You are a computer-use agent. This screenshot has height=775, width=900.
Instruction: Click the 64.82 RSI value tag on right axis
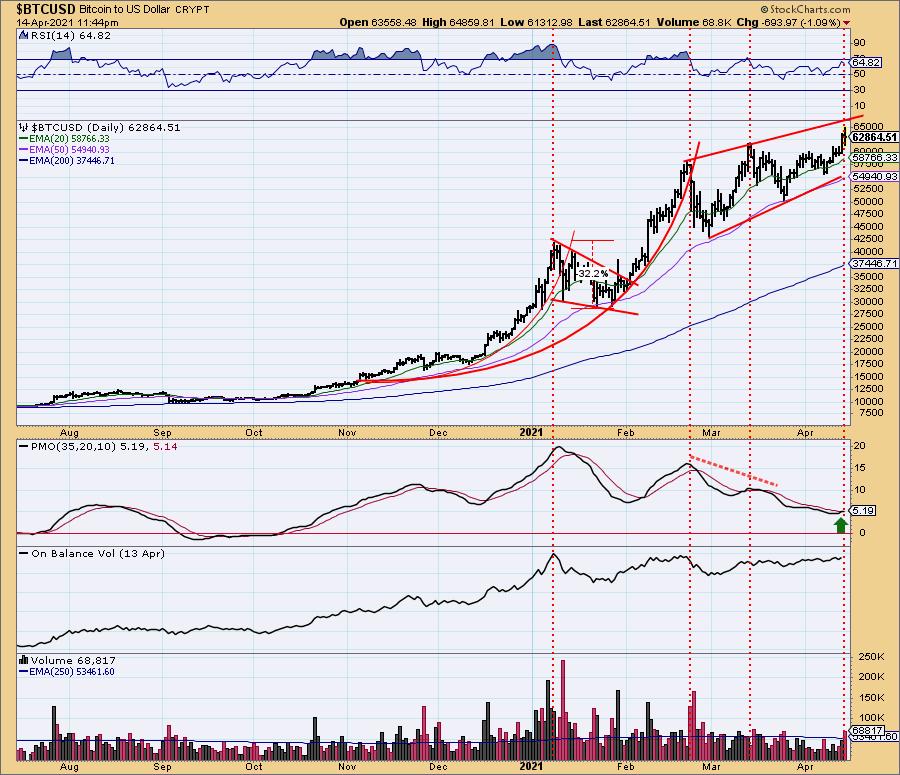[x=866, y=62]
